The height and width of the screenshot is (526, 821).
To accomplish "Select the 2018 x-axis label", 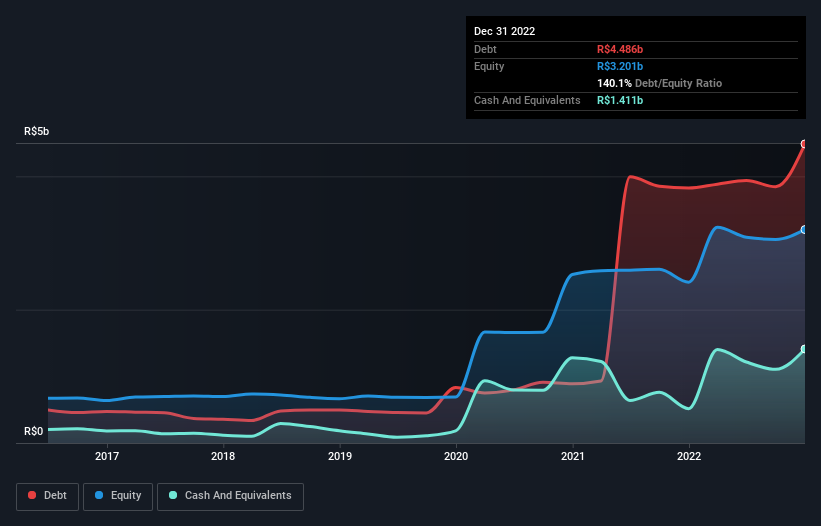I will tap(223, 456).
